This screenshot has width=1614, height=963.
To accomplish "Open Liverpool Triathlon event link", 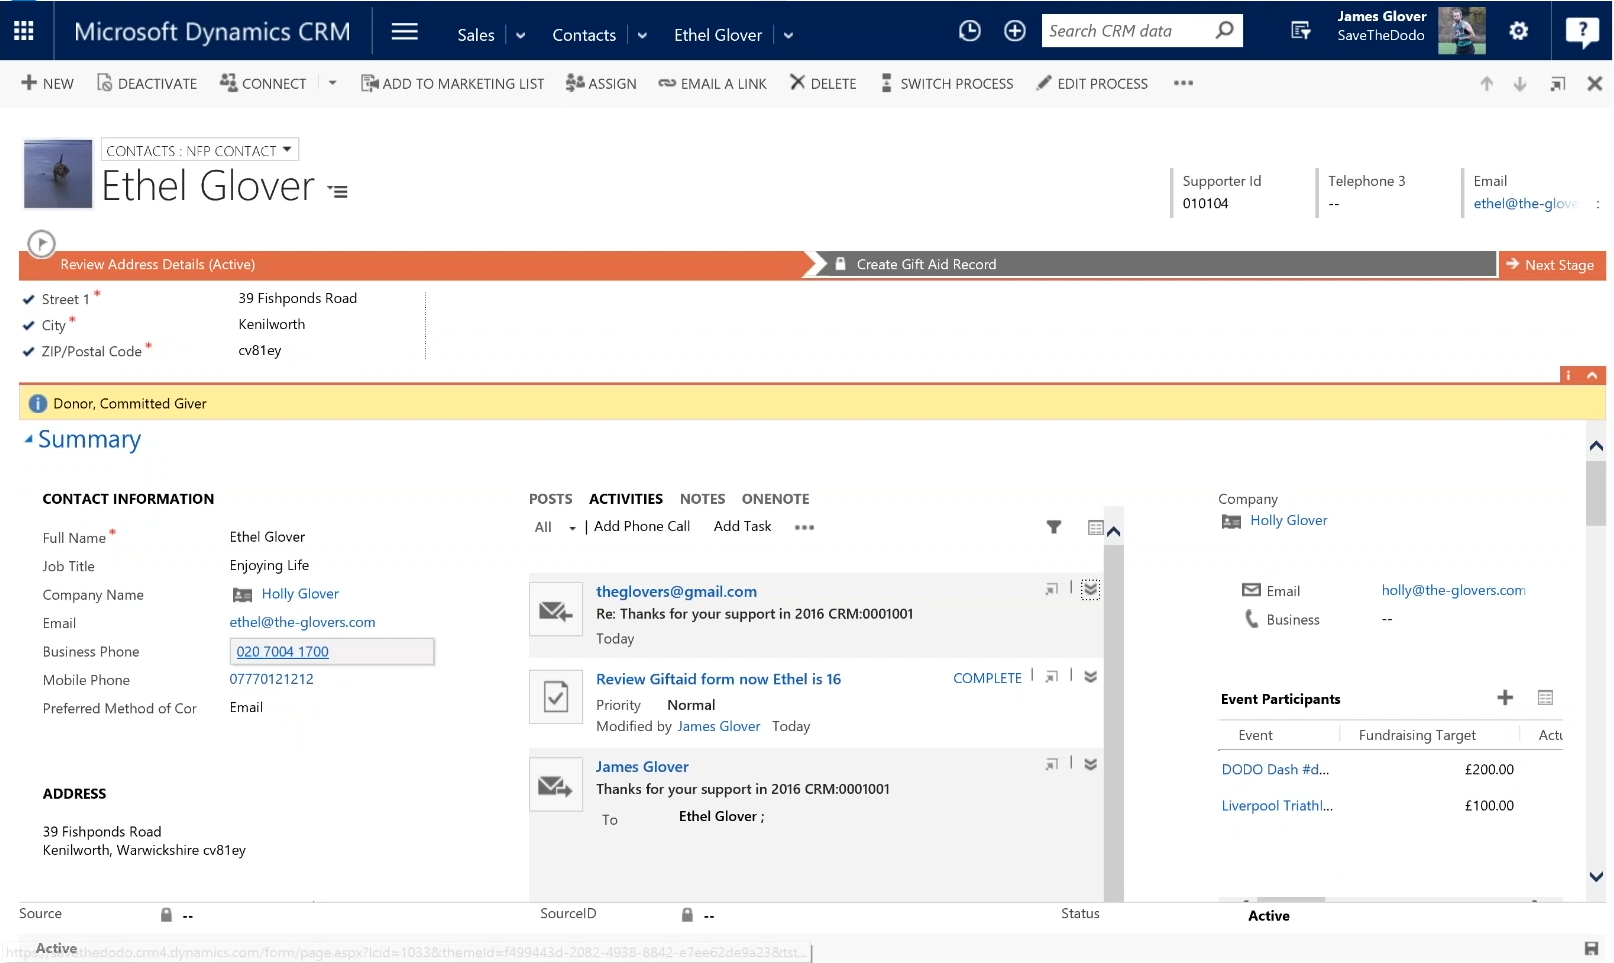I will tap(1277, 806).
